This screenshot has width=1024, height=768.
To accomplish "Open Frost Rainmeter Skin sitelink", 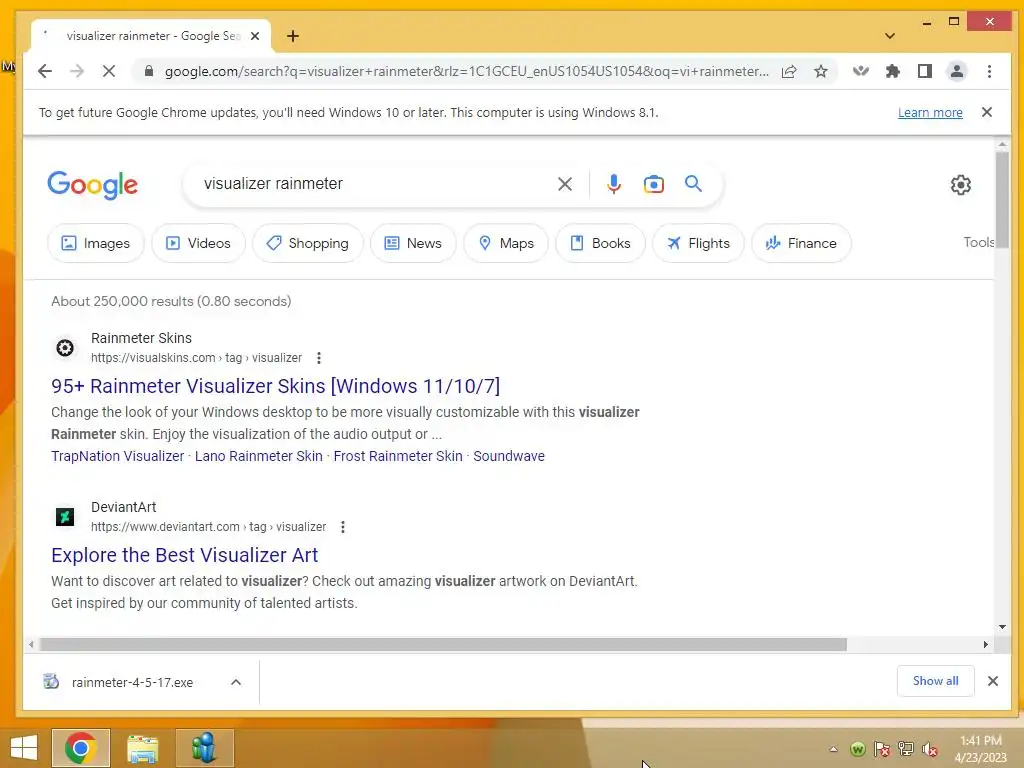I will pyautogui.click(x=398, y=456).
